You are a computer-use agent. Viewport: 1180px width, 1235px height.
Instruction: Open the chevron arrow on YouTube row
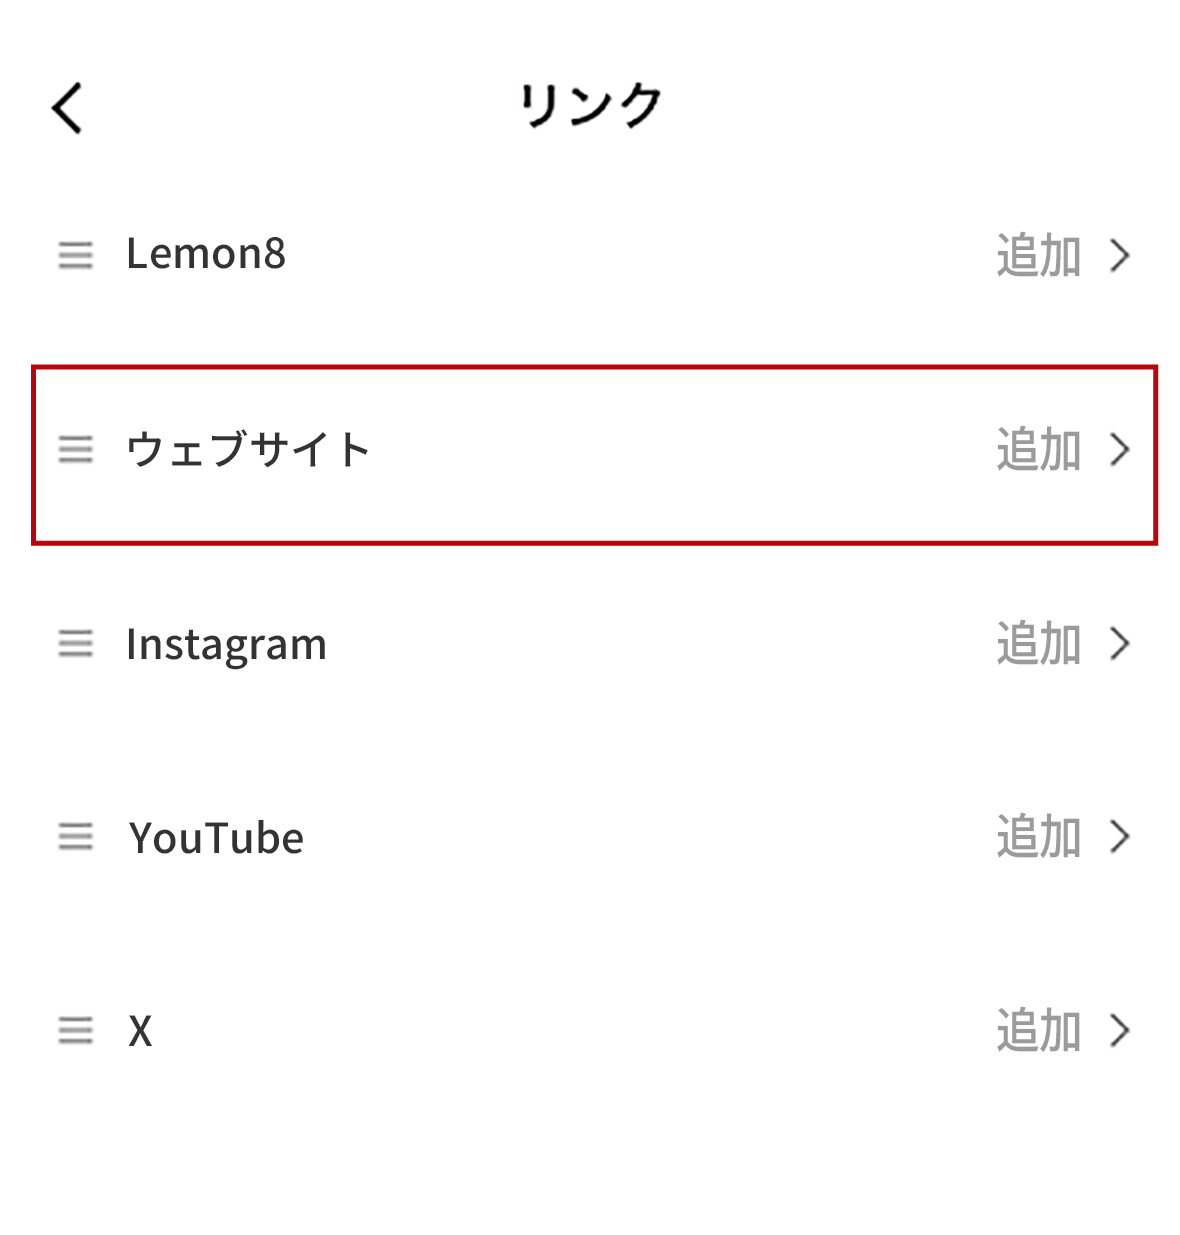click(x=1120, y=836)
